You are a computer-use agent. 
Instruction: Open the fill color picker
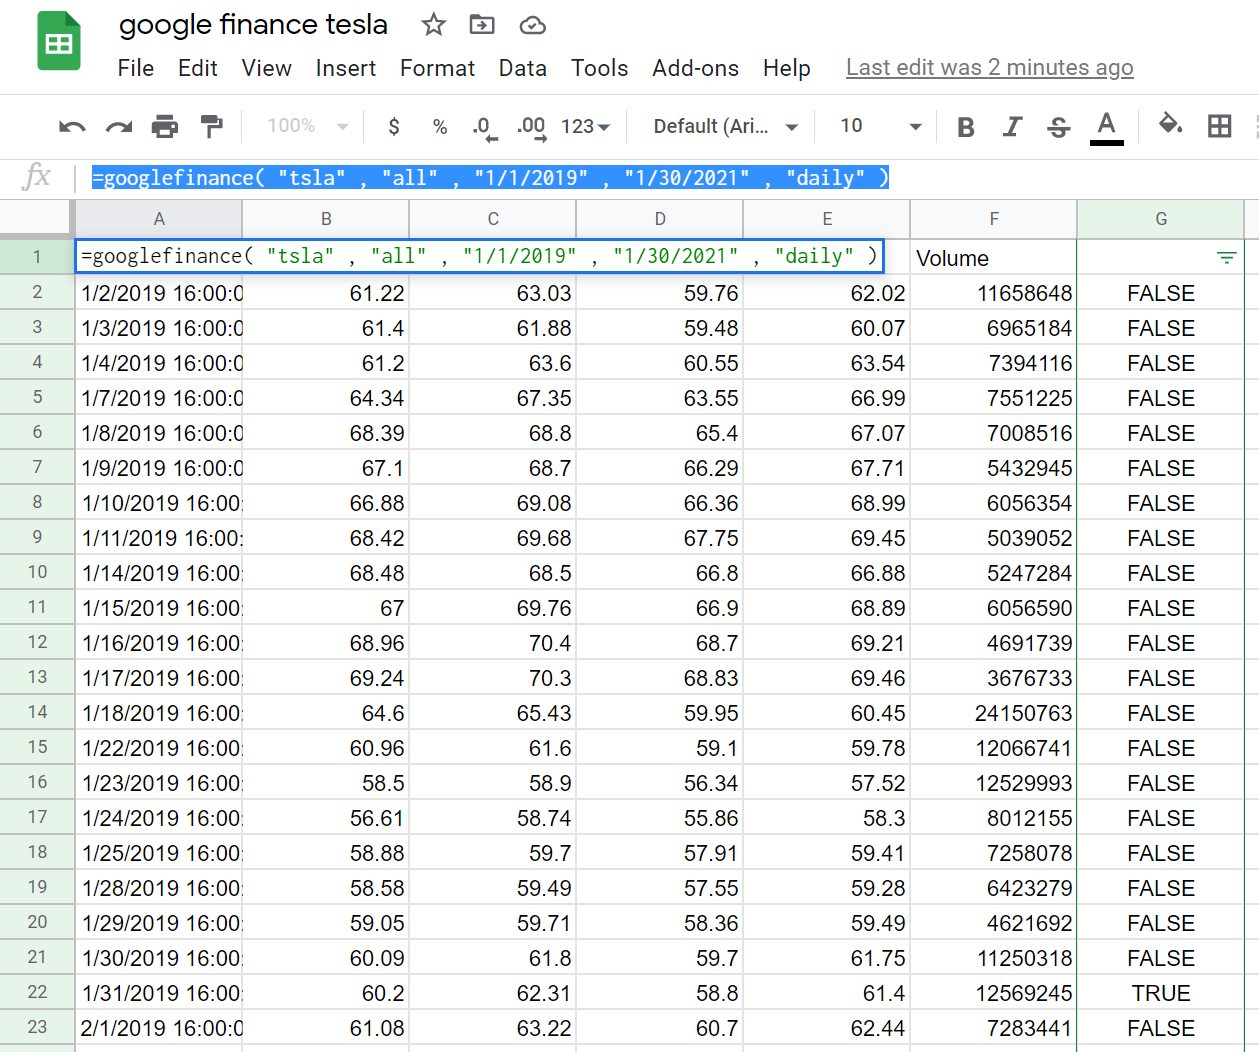pyautogui.click(x=1170, y=125)
